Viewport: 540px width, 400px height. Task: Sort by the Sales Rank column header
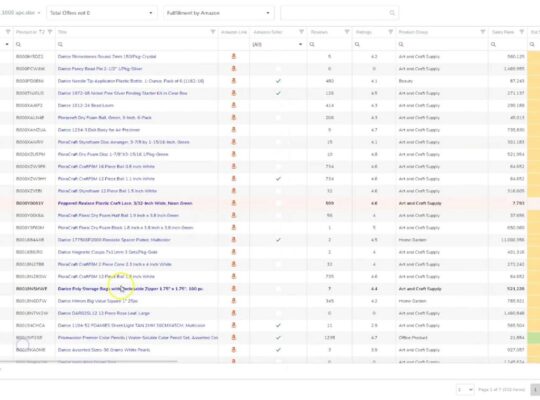pyautogui.click(x=503, y=32)
